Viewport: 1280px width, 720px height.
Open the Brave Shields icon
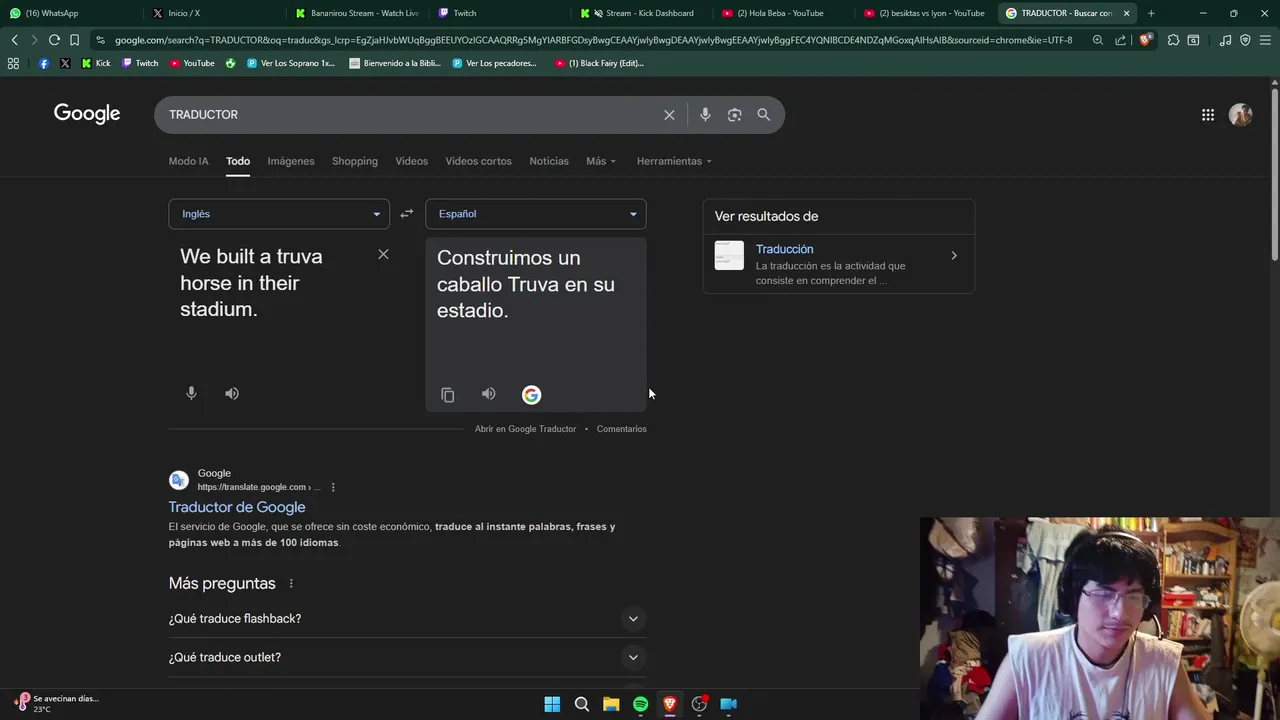tap(1146, 40)
